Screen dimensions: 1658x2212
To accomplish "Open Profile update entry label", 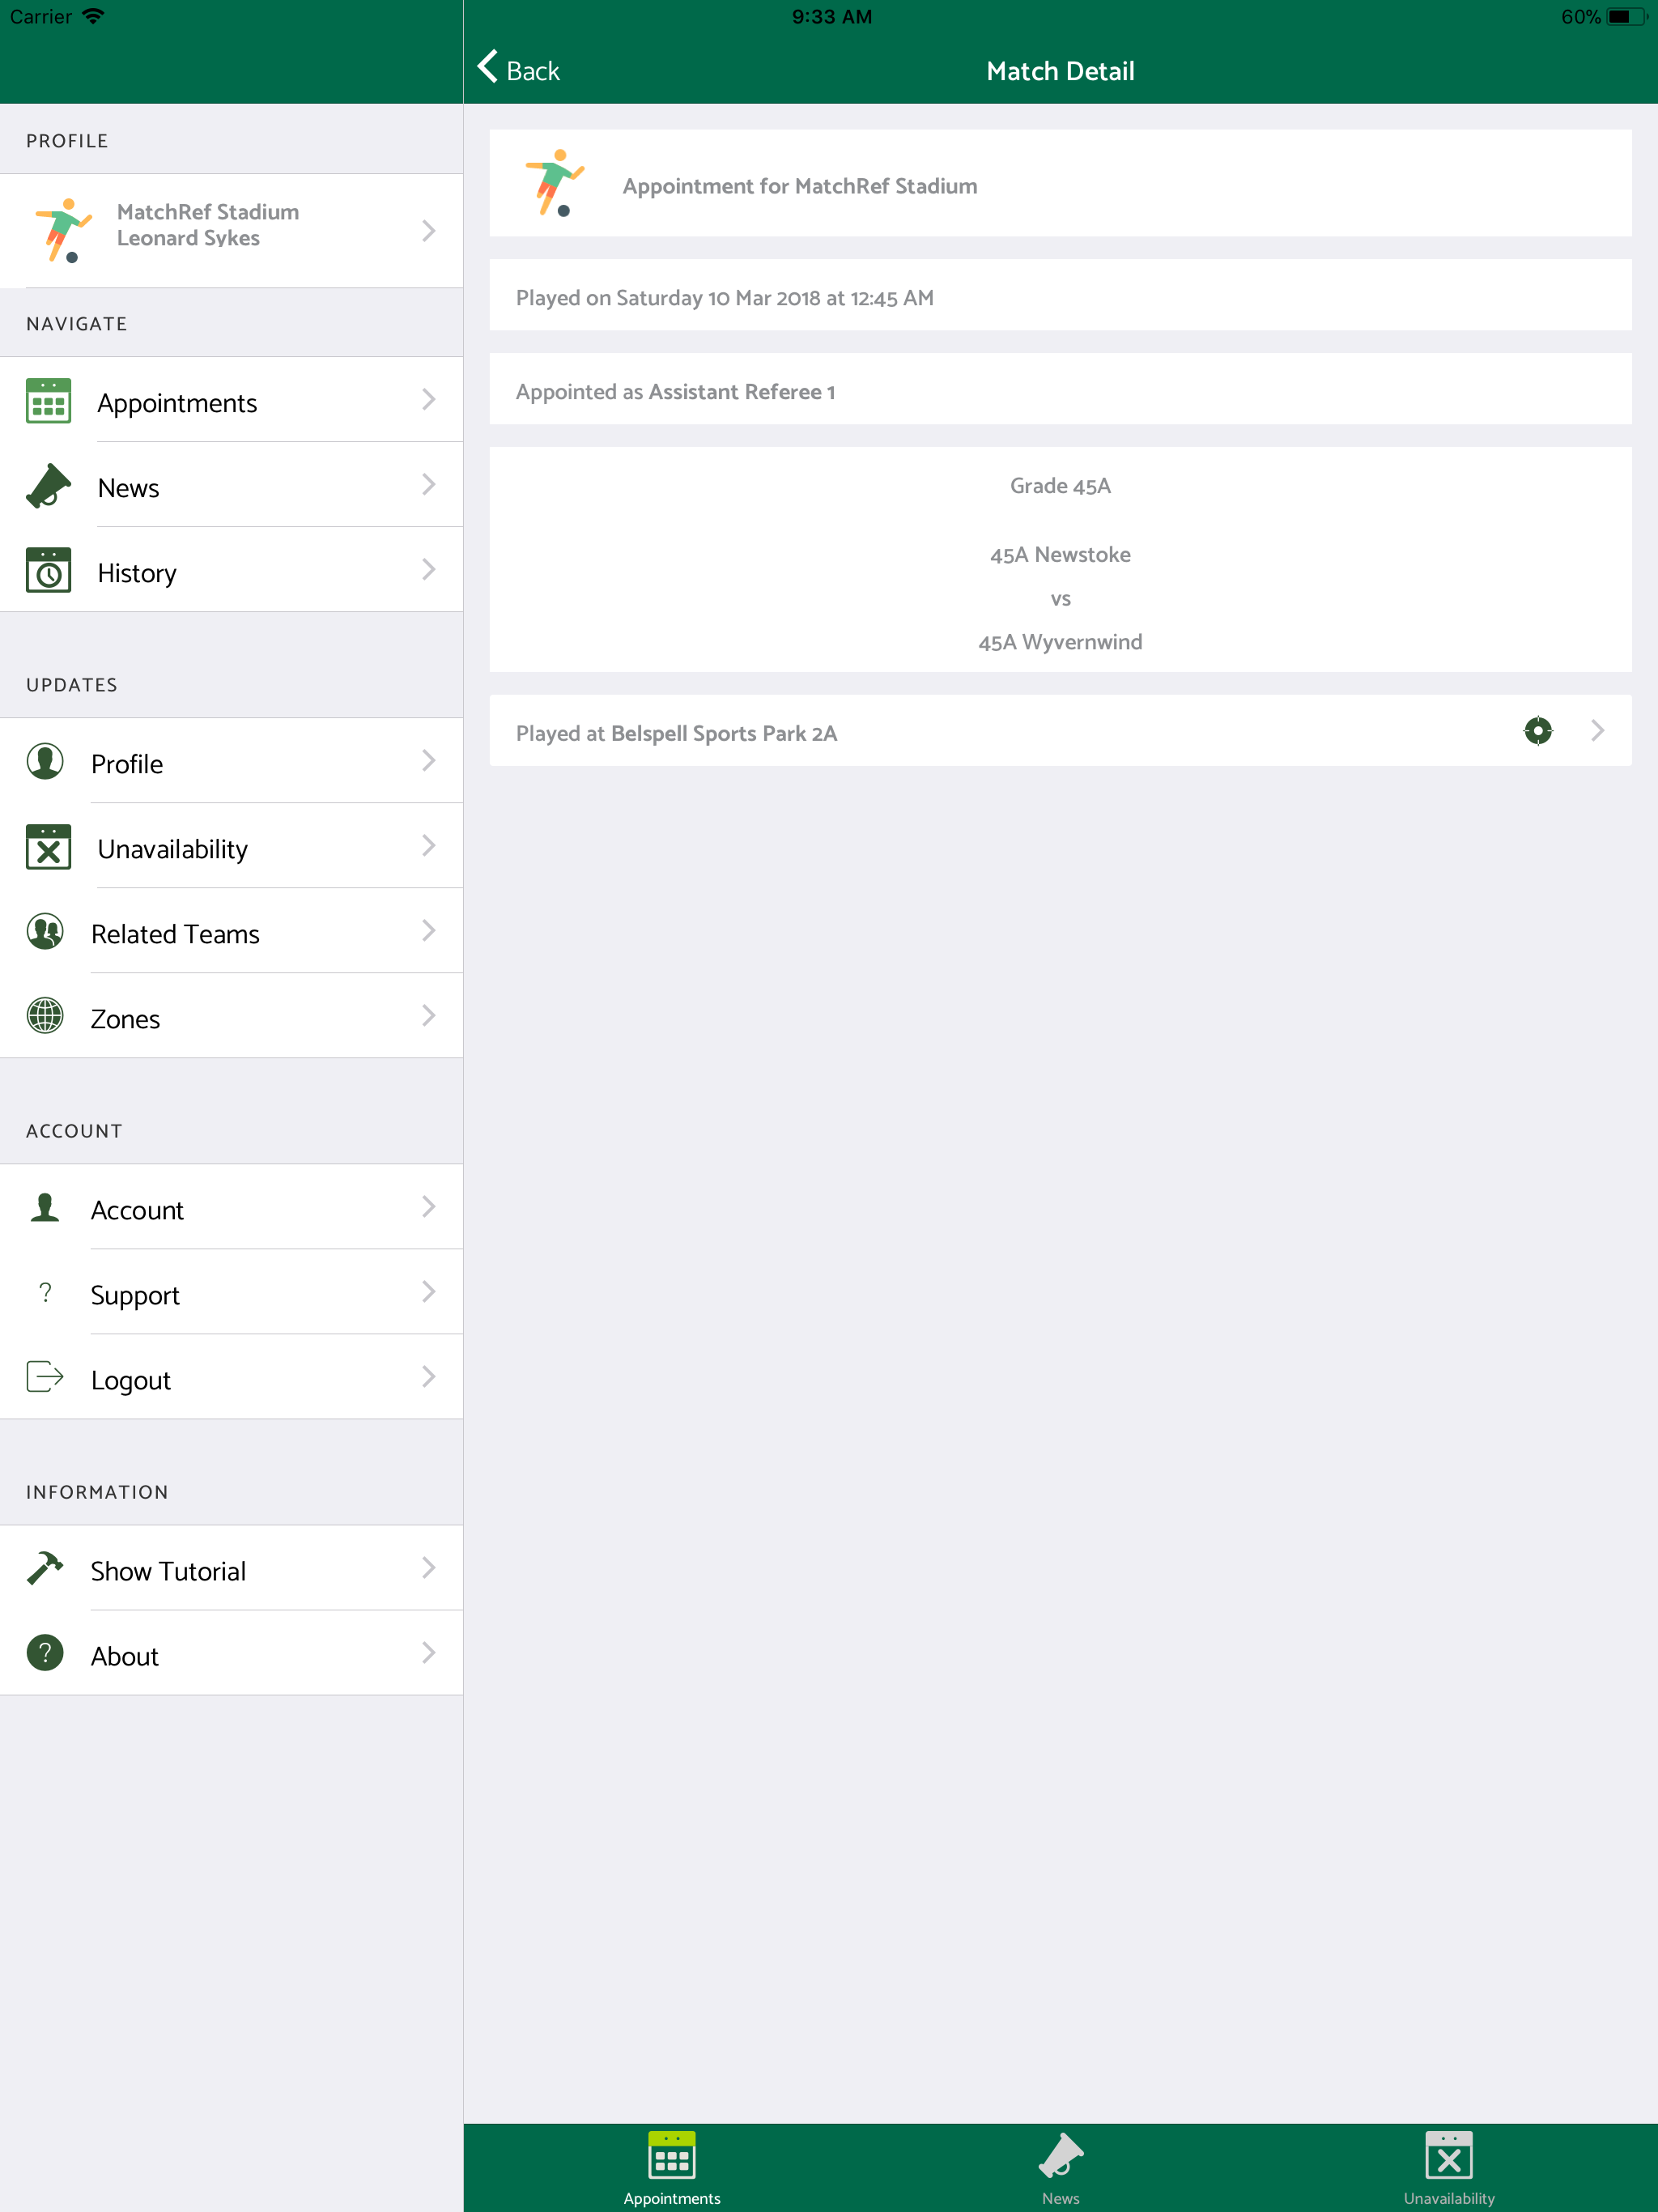I will point(127,764).
